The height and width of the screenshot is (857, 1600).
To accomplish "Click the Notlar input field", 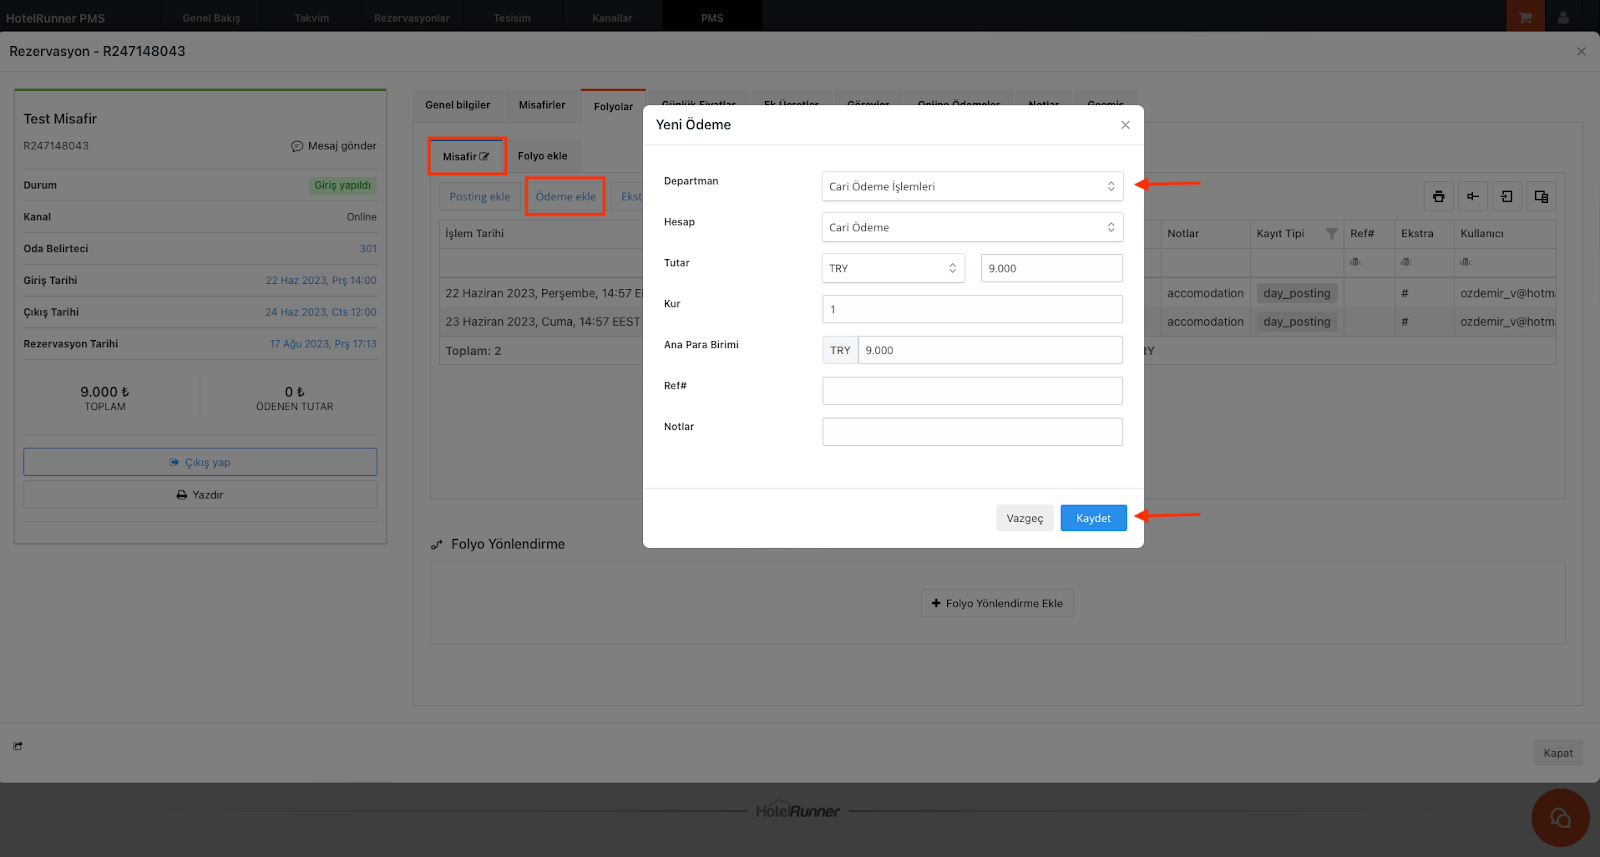I will pyautogui.click(x=972, y=432).
